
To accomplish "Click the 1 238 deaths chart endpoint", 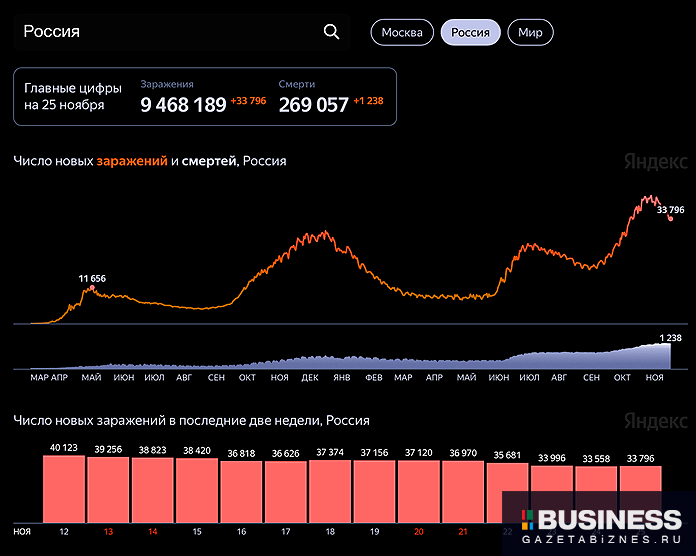I will point(668,344).
